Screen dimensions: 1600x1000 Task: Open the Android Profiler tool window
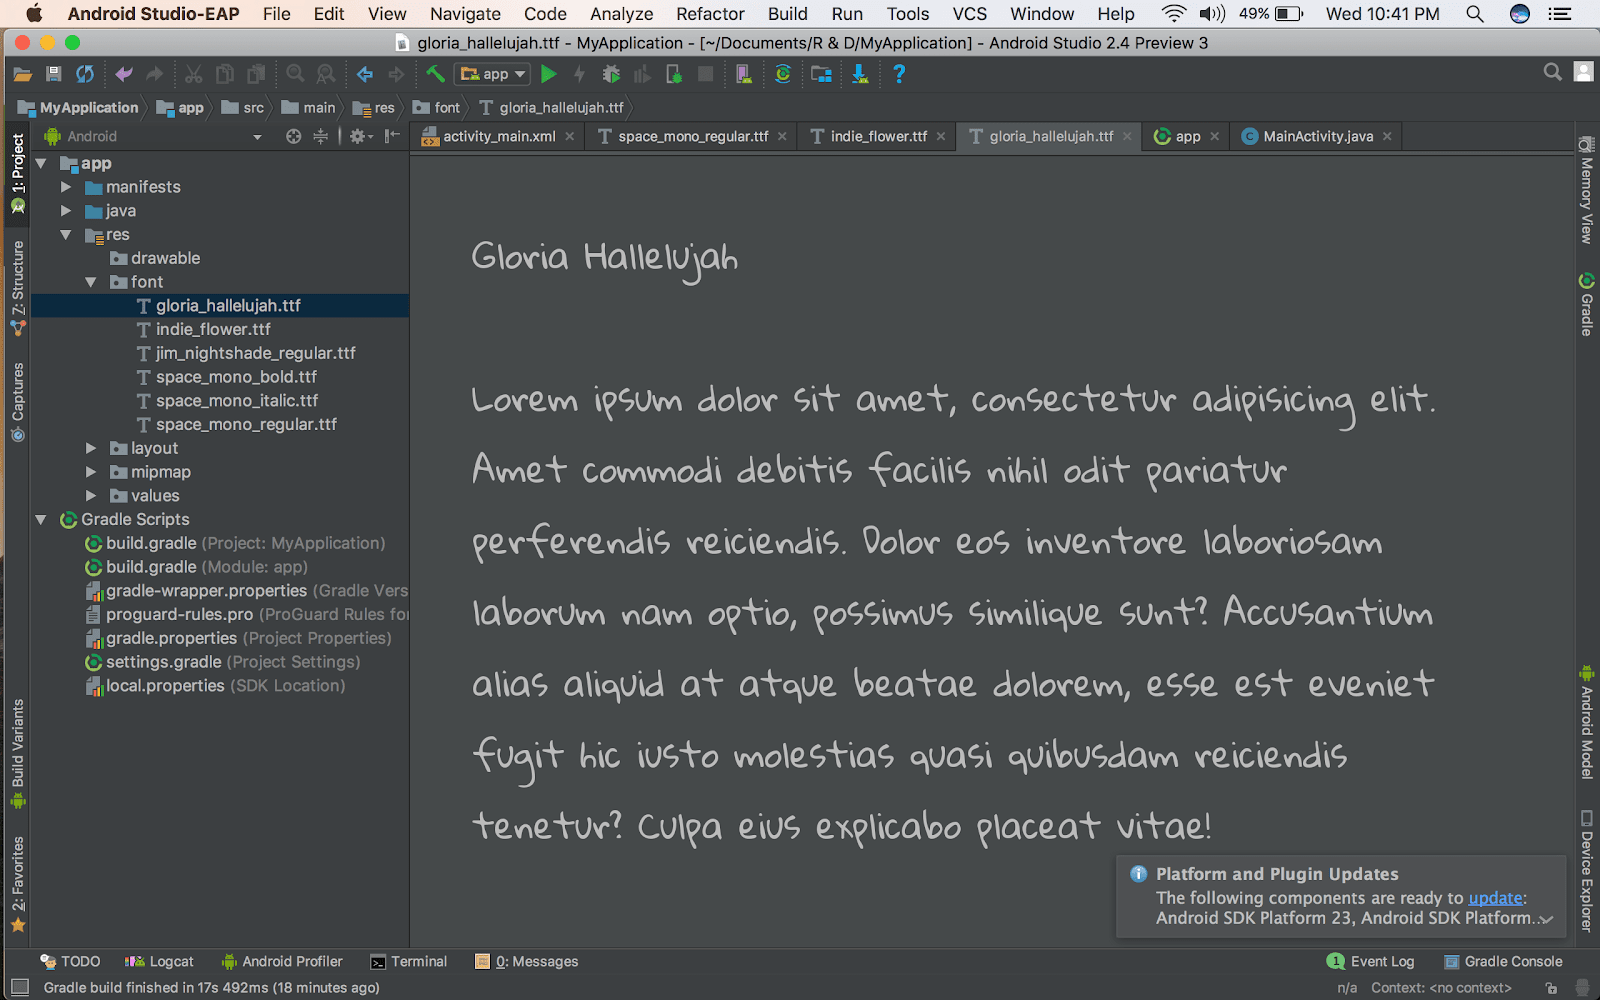[x=281, y=961]
